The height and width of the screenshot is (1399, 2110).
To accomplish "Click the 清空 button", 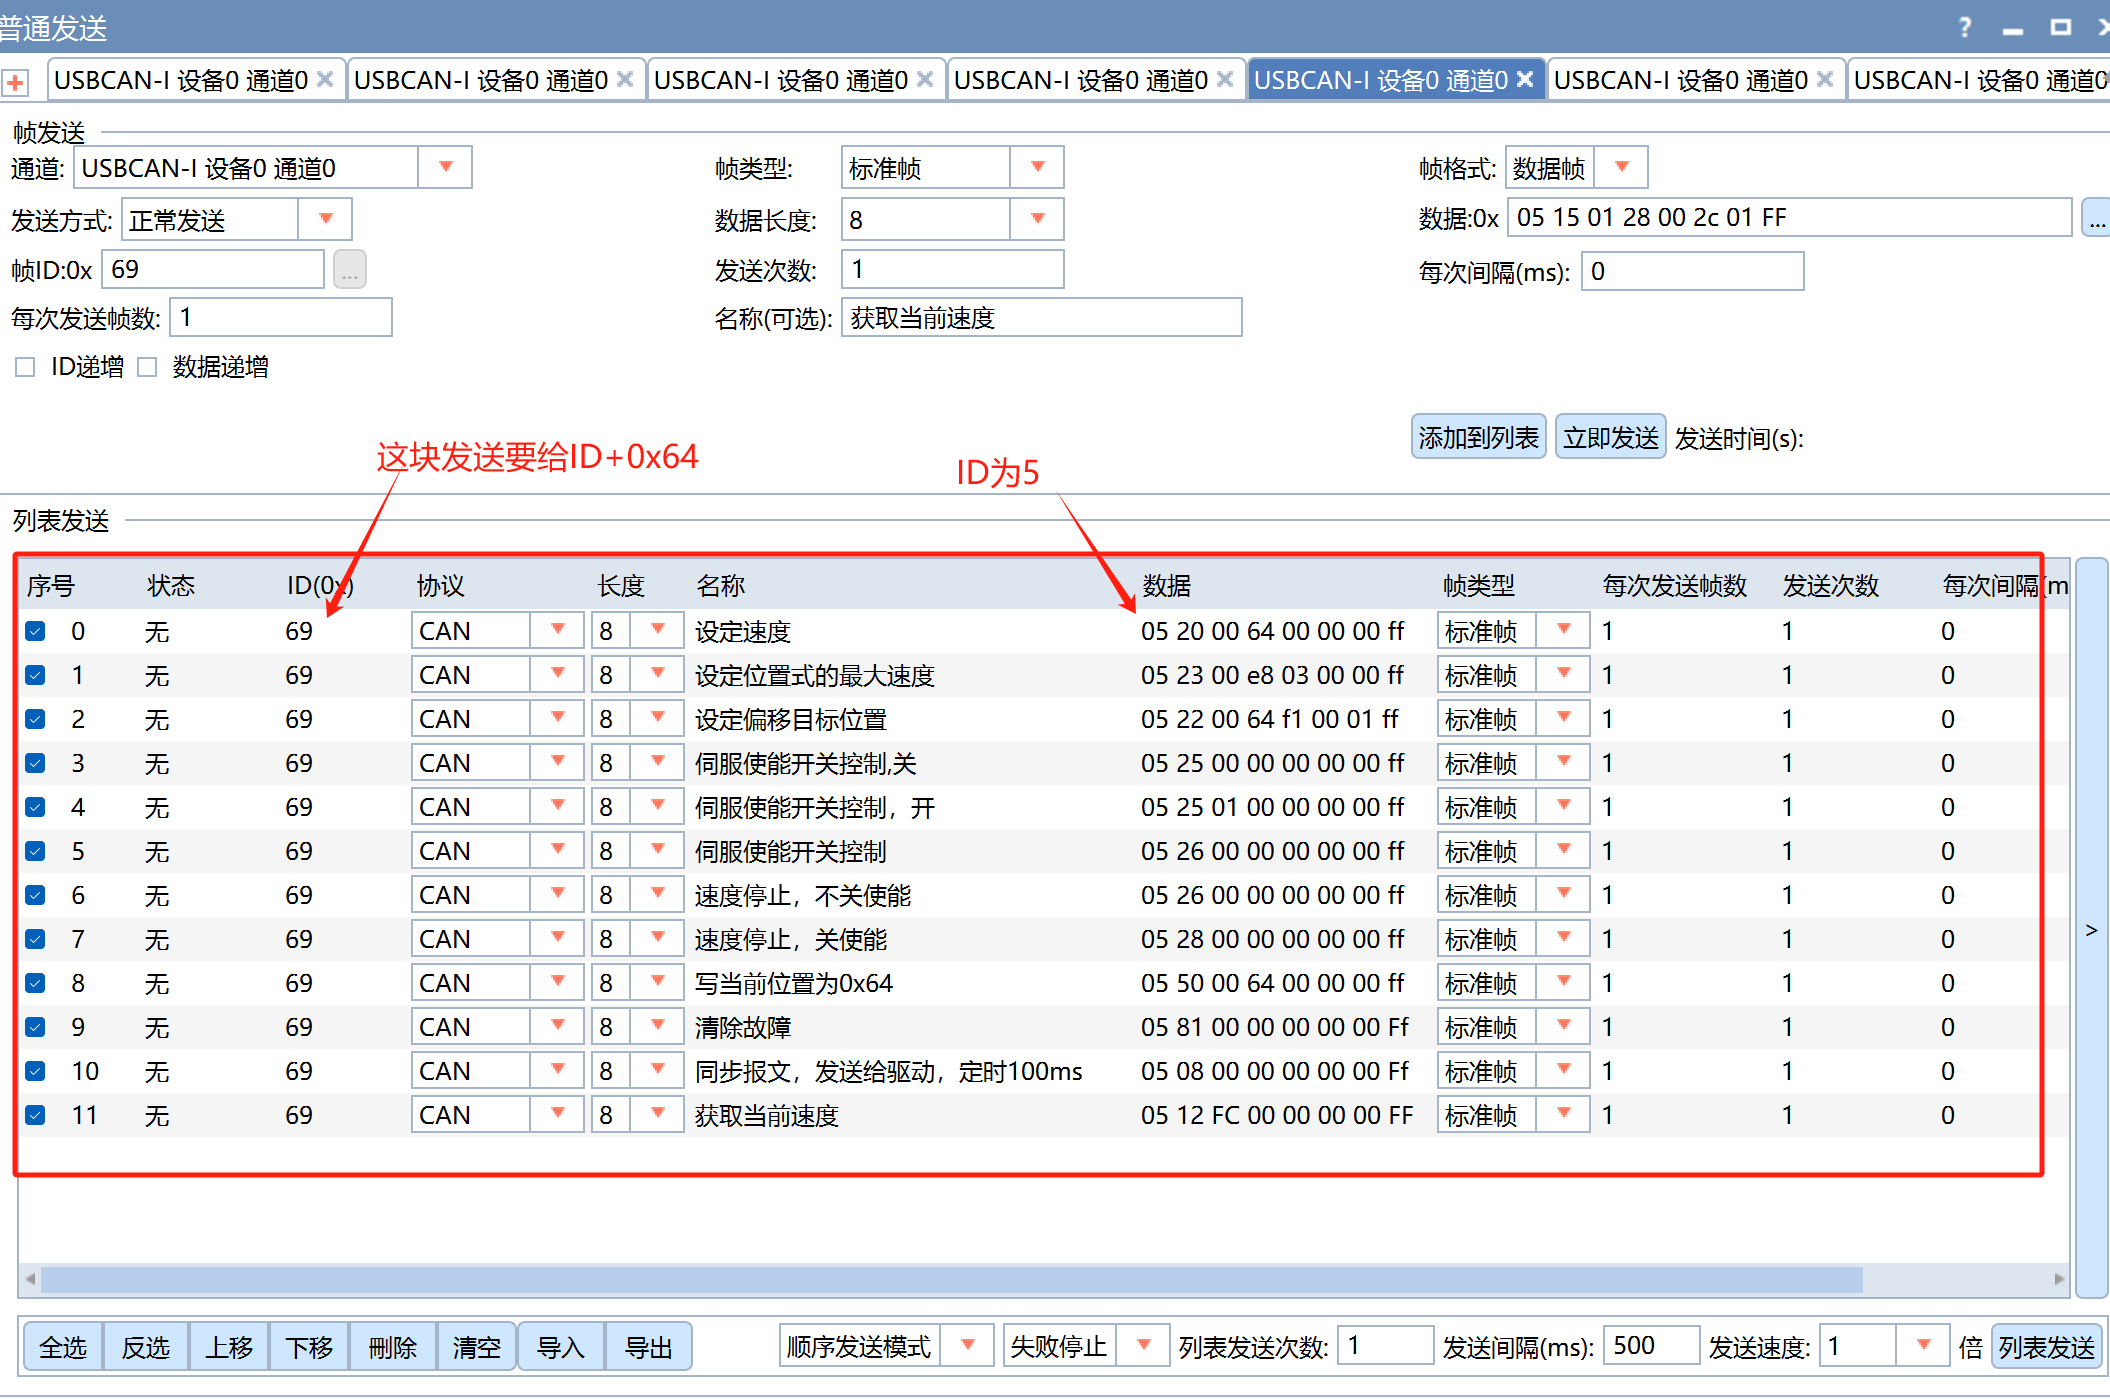I will click(476, 1347).
